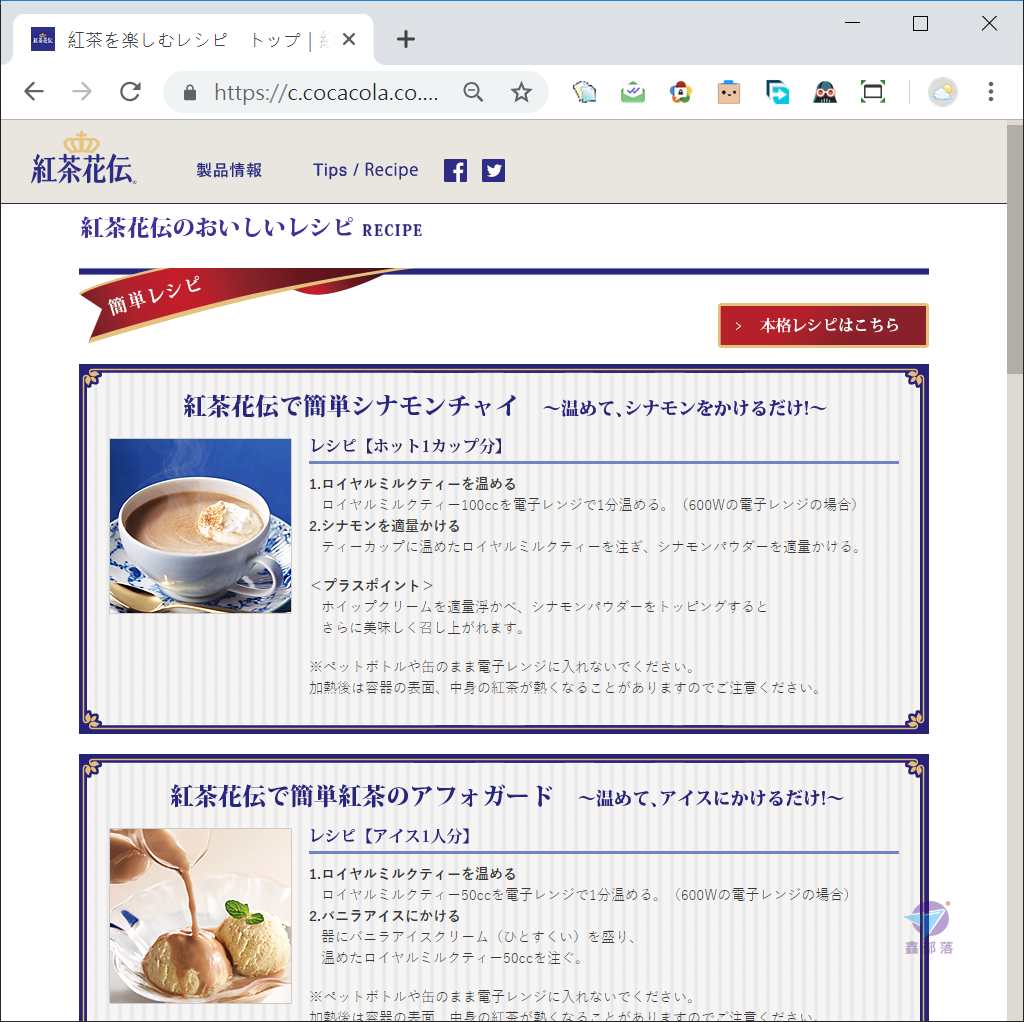Click the 本格レシピはこちら button
The height and width of the screenshot is (1022, 1024).
click(823, 325)
